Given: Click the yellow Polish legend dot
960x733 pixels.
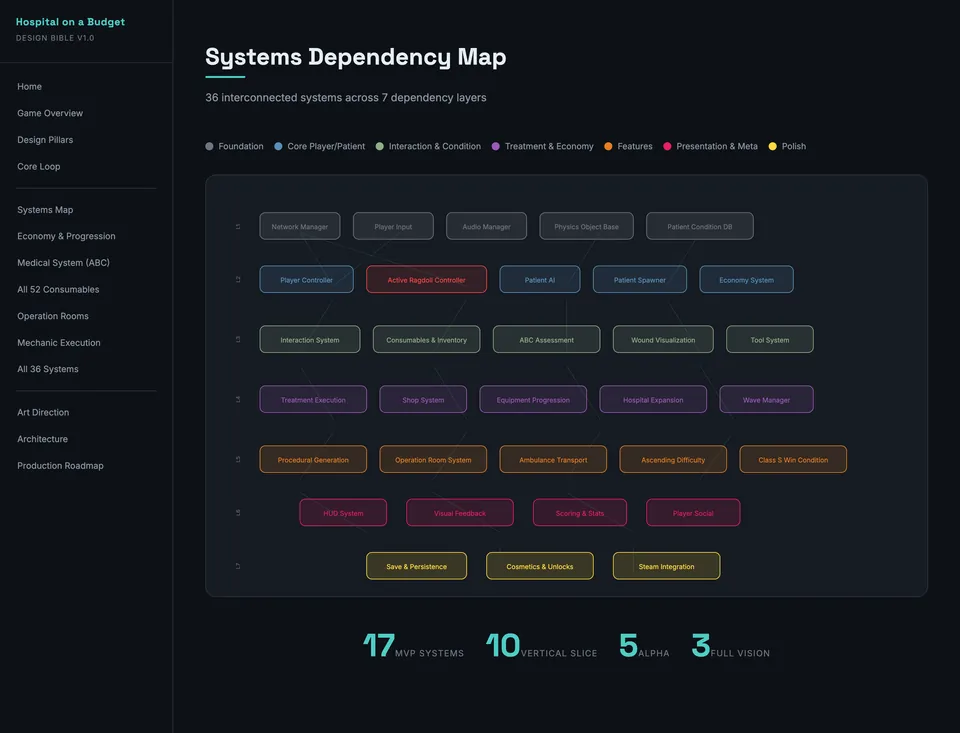Looking at the screenshot, I should click(773, 146).
